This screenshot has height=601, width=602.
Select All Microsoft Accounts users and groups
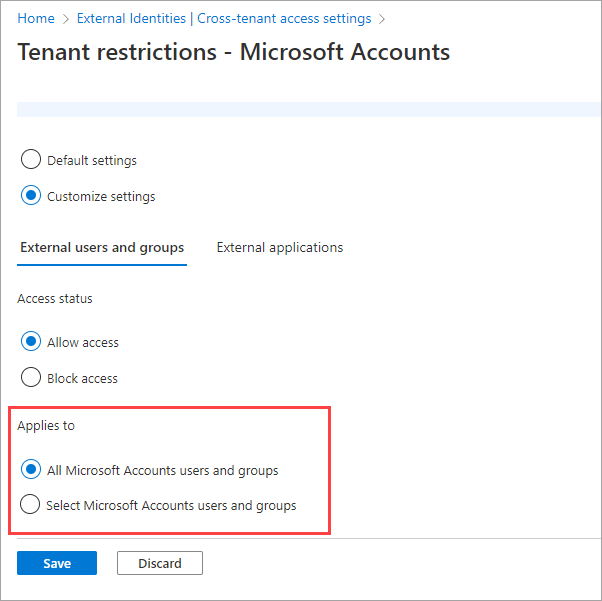(x=31, y=469)
